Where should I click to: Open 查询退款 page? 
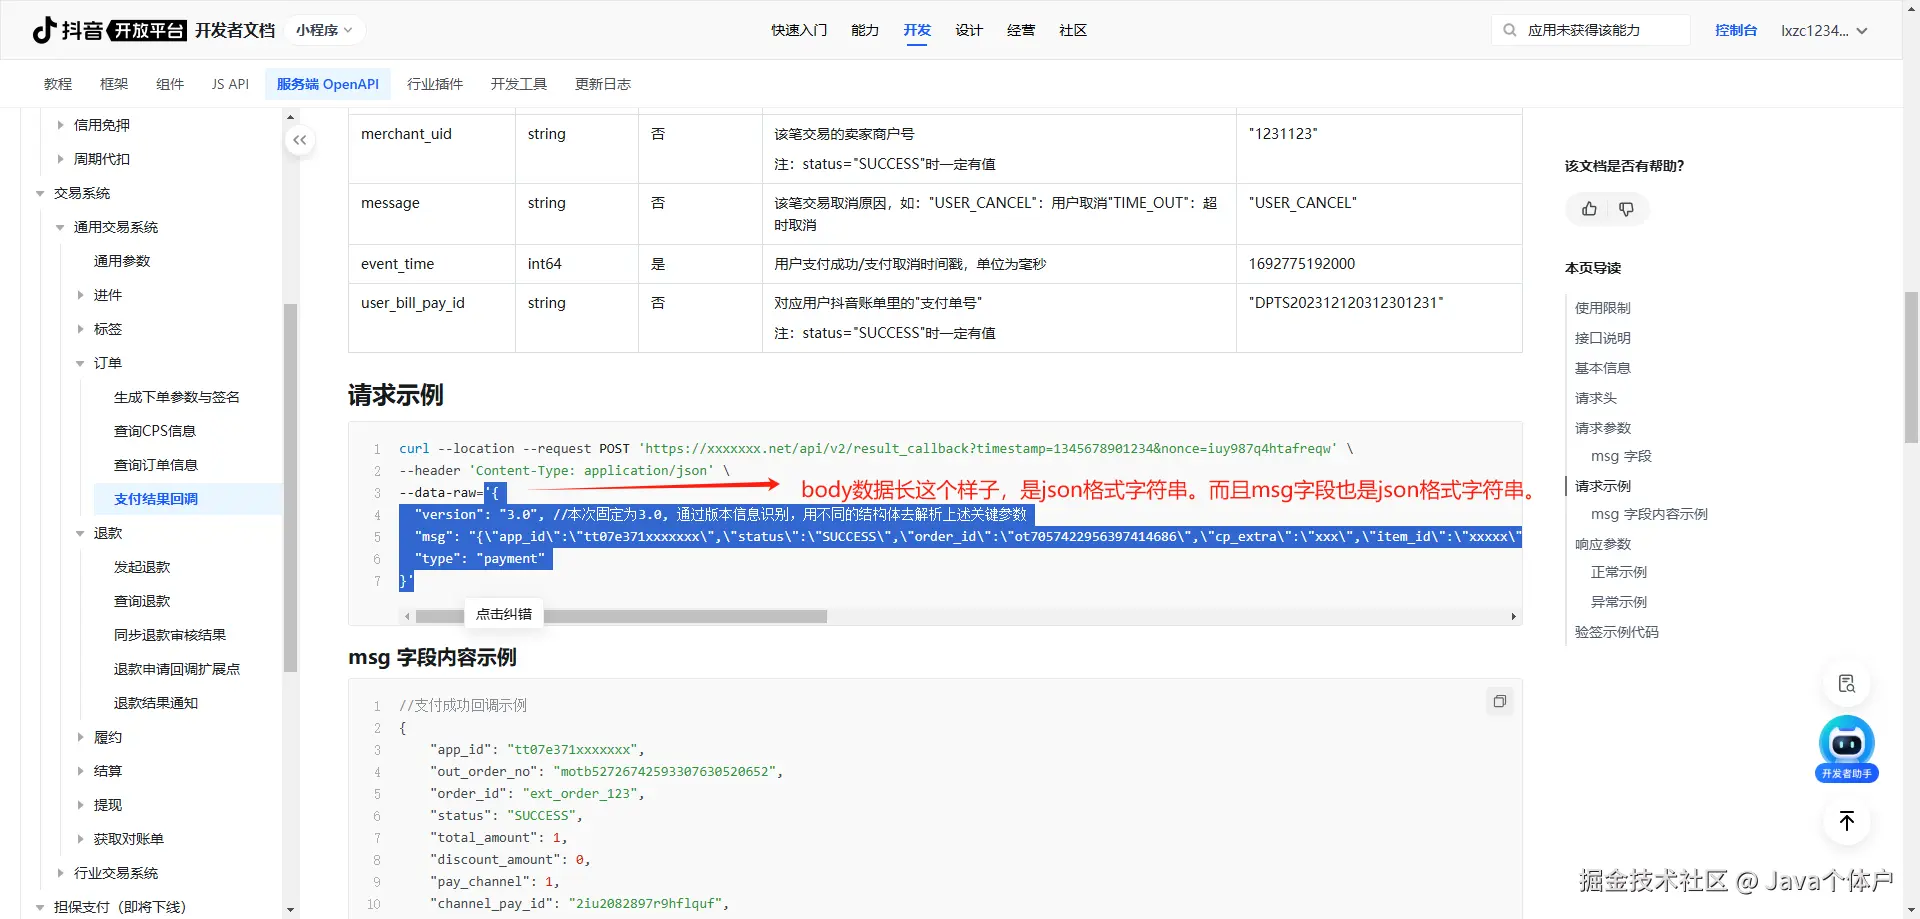point(142,601)
